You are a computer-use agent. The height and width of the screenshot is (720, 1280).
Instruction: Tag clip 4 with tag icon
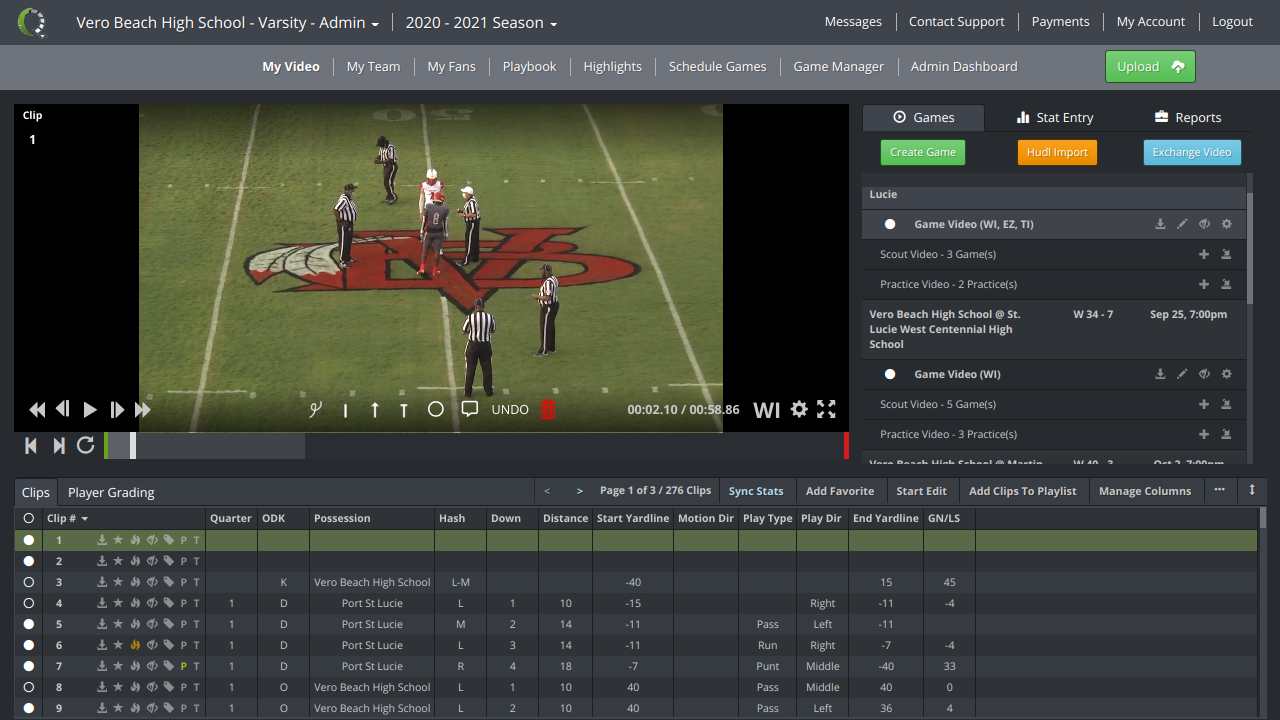pyautogui.click(x=169, y=603)
